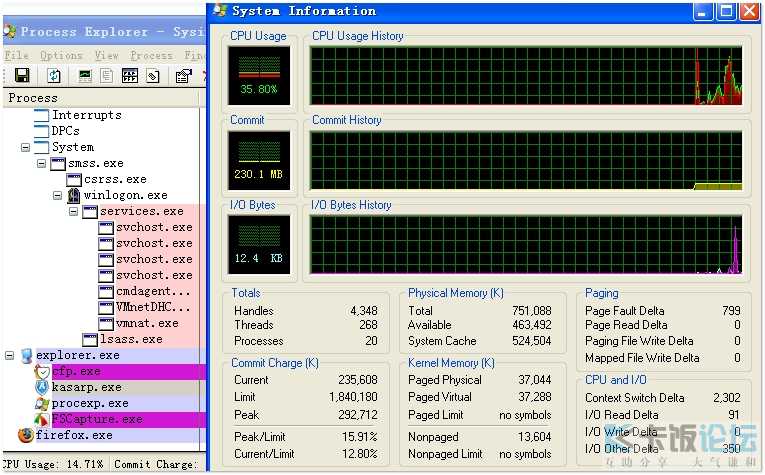Click the CPU Usage gauge showing 35.80%

tap(259, 76)
